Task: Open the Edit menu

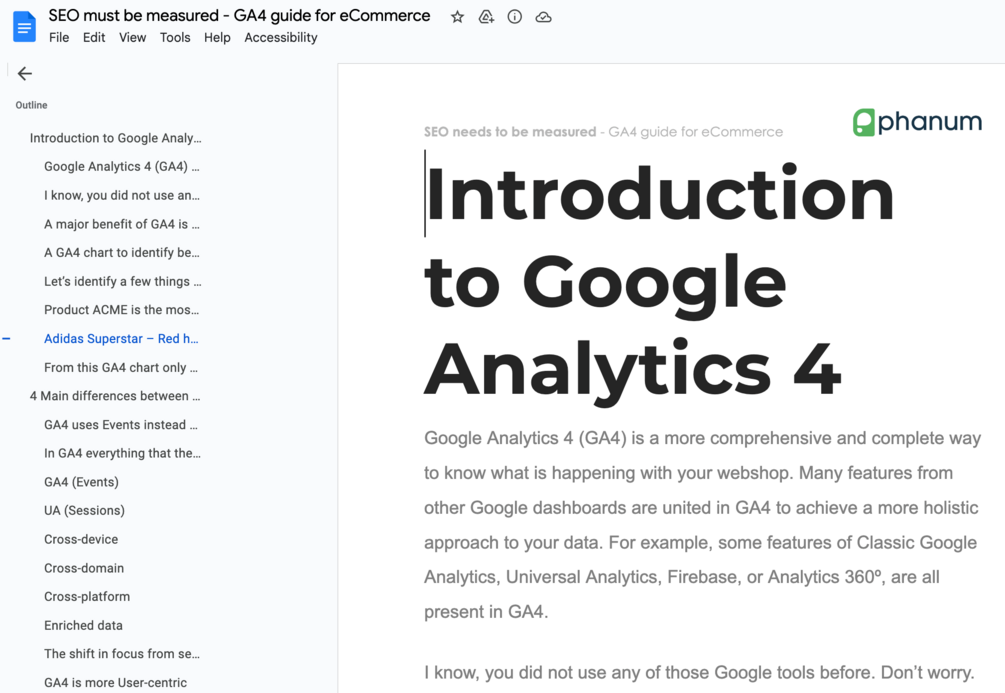Action: [94, 38]
